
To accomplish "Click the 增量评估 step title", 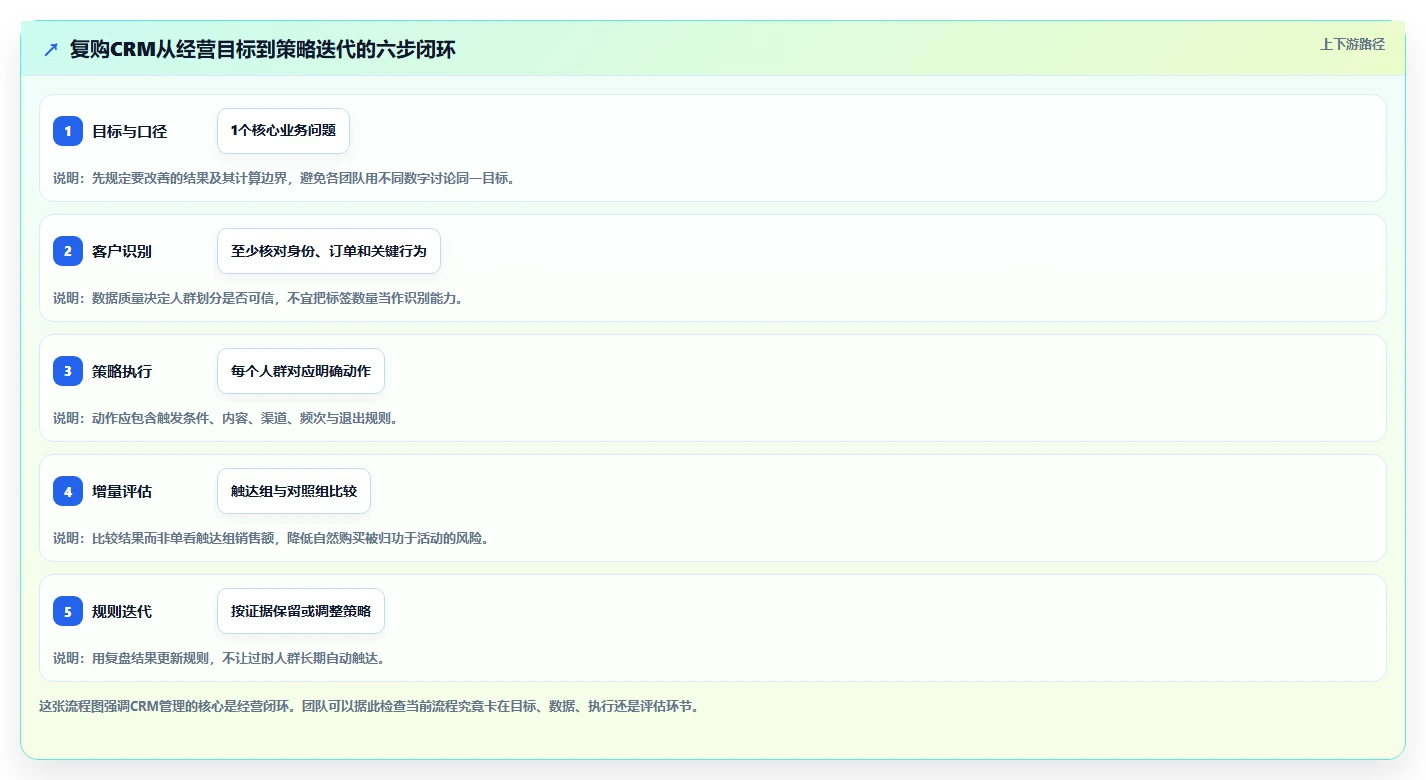I will (x=122, y=491).
